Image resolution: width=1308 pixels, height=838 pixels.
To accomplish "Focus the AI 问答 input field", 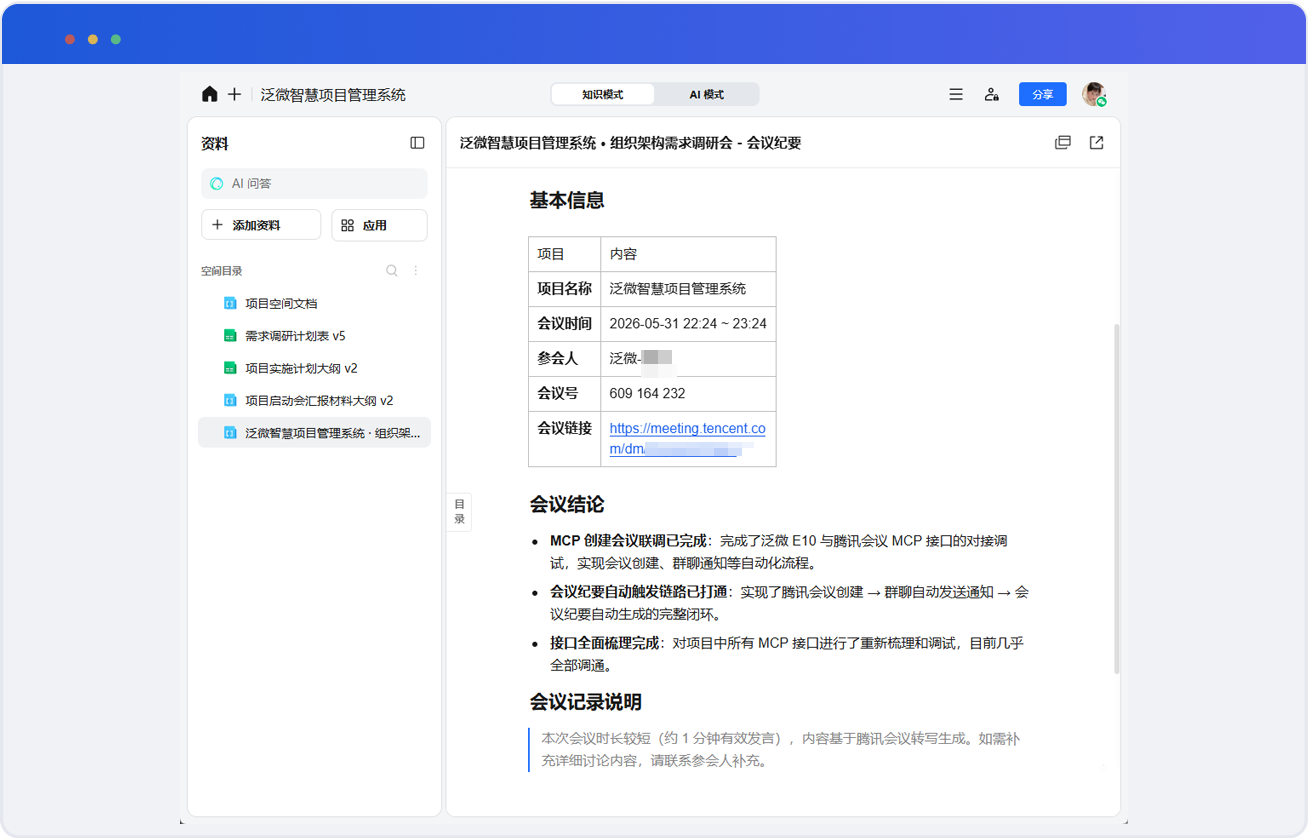I will 314,184.
